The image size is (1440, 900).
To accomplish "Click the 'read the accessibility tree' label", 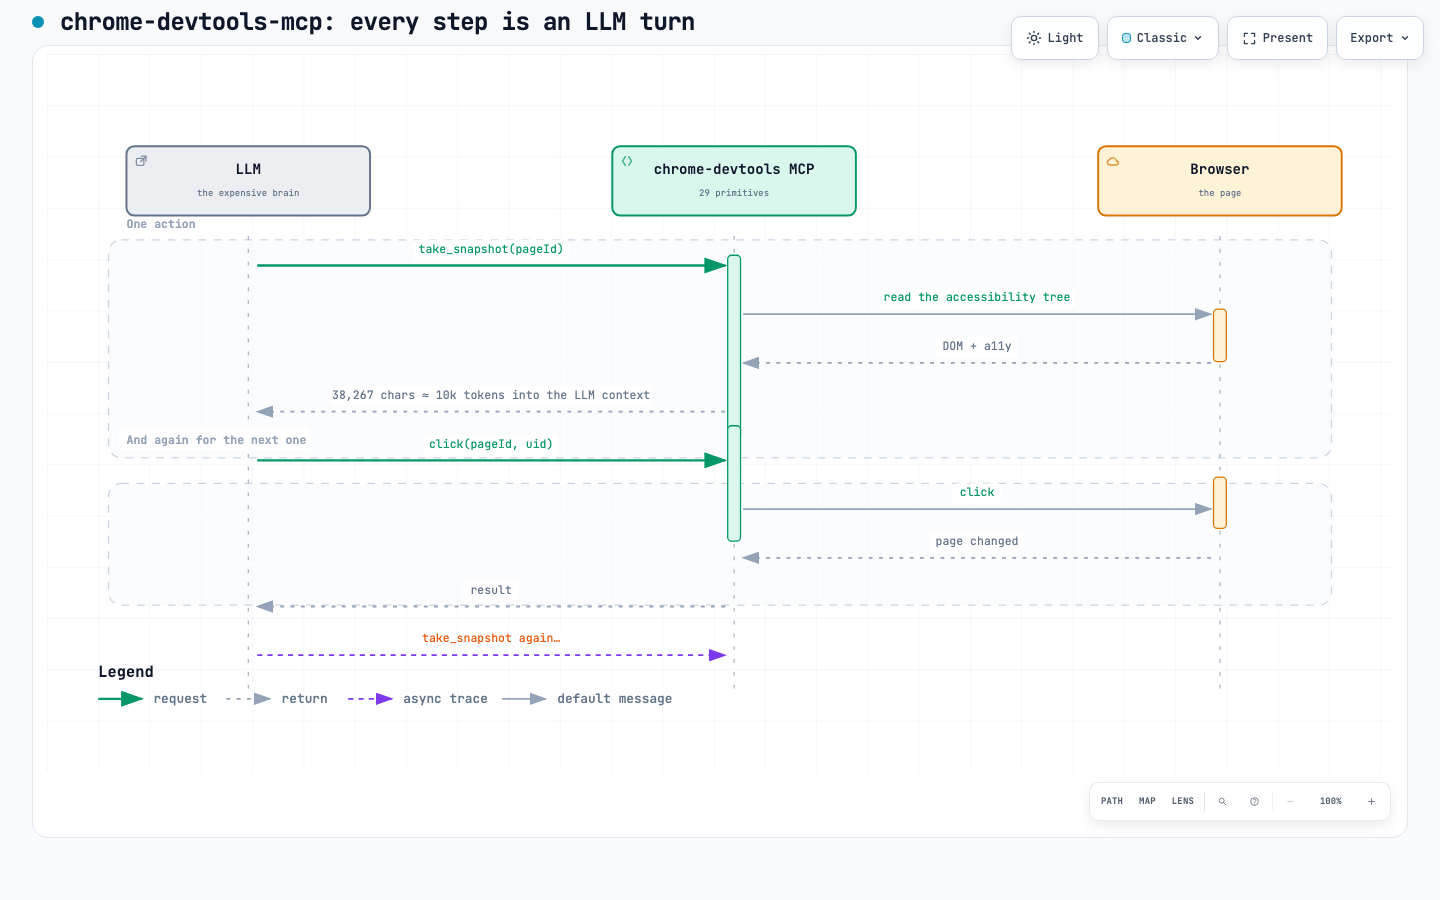I will pyautogui.click(x=977, y=297).
